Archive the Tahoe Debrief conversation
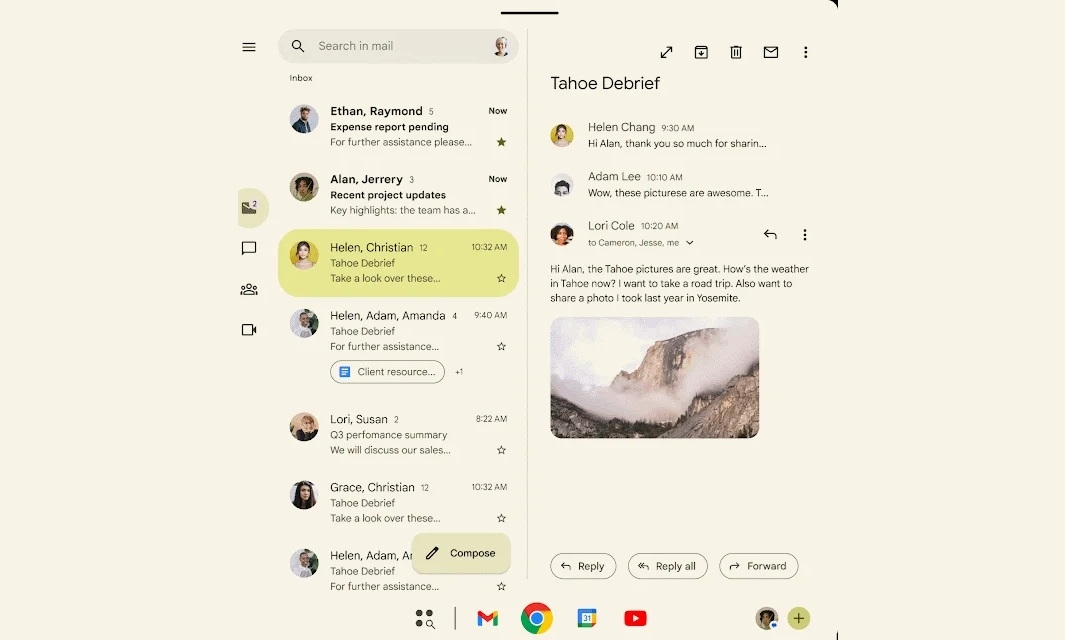 pos(701,52)
